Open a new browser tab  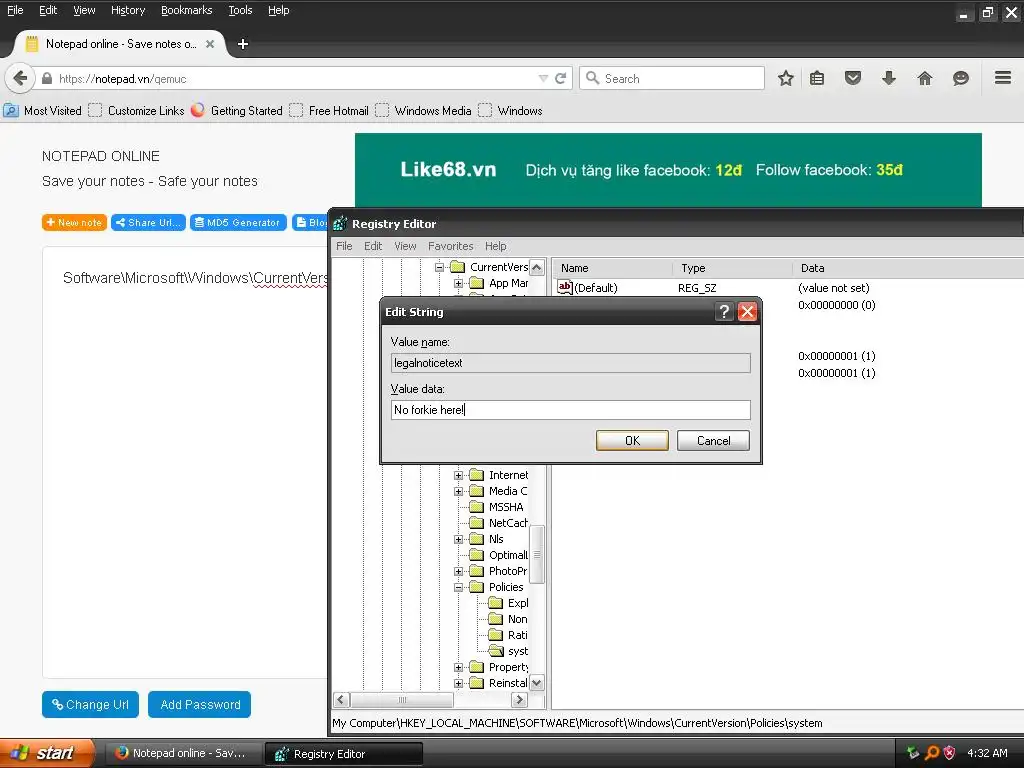tap(243, 44)
